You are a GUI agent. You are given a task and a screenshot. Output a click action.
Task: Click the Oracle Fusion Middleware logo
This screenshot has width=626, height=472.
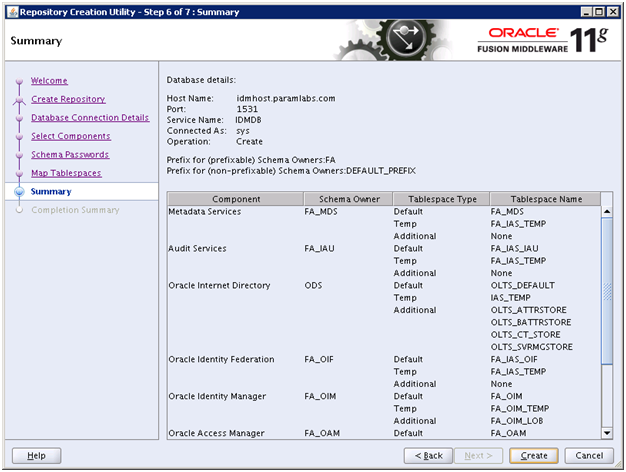click(x=543, y=40)
